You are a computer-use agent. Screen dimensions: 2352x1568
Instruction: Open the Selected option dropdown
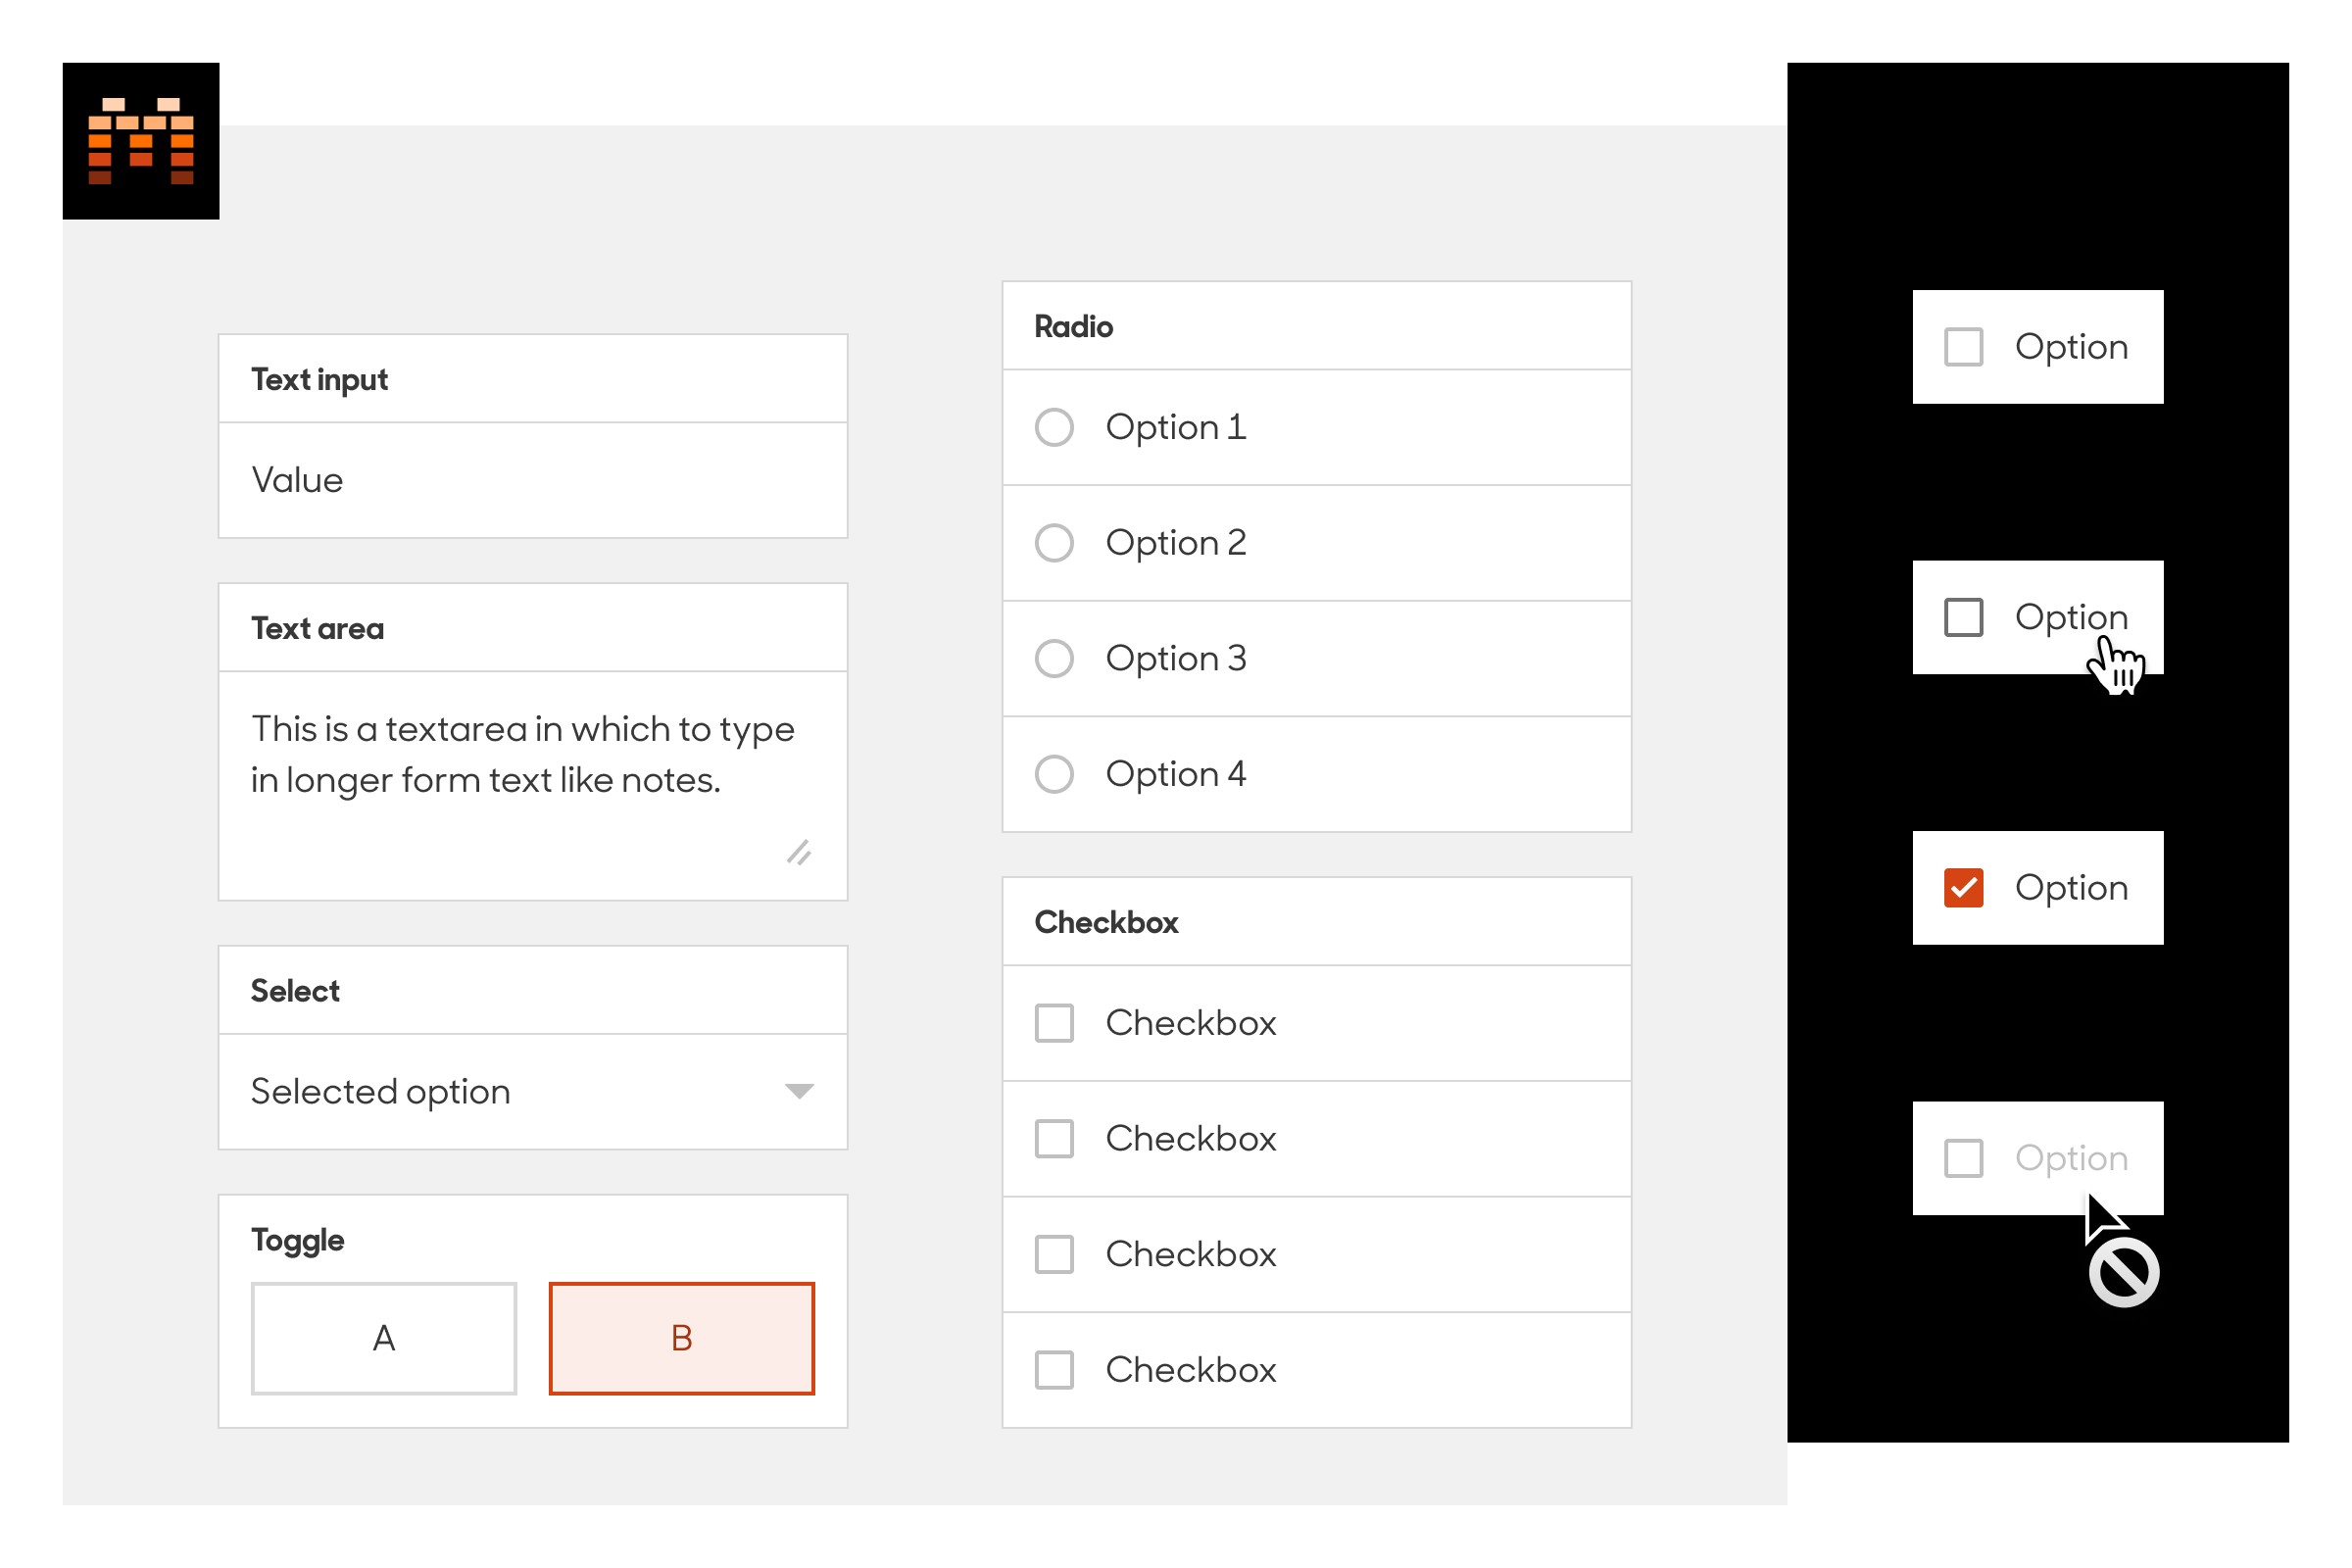(x=533, y=1092)
